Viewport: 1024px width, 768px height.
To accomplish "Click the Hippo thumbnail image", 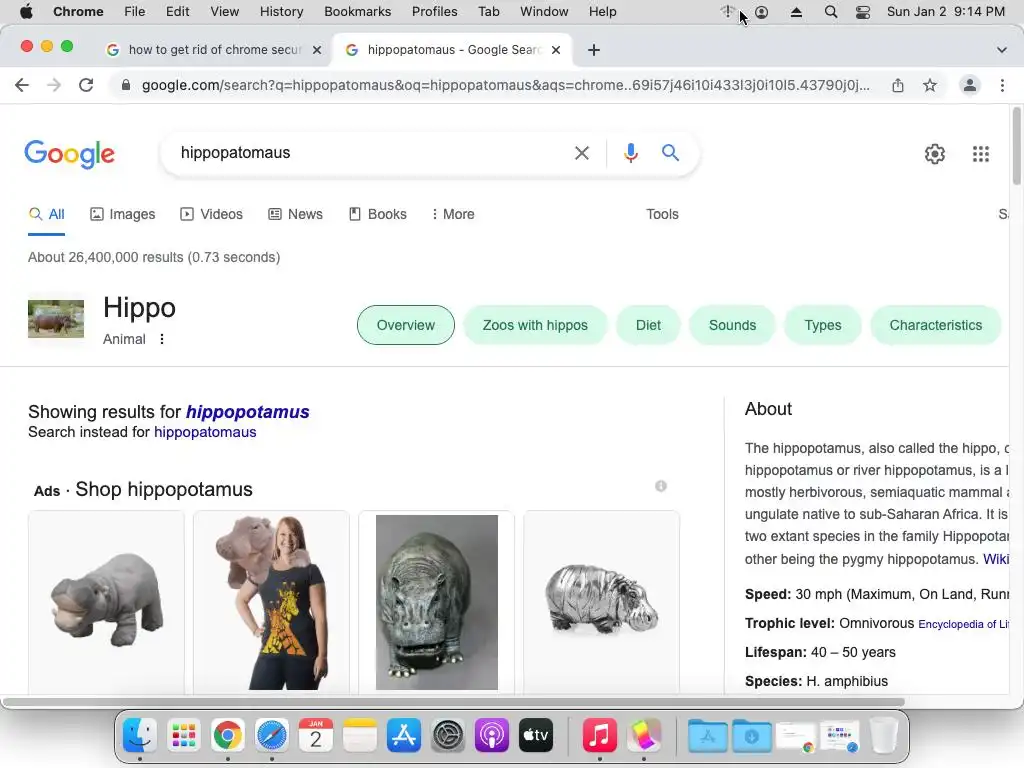I will point(56,319).
